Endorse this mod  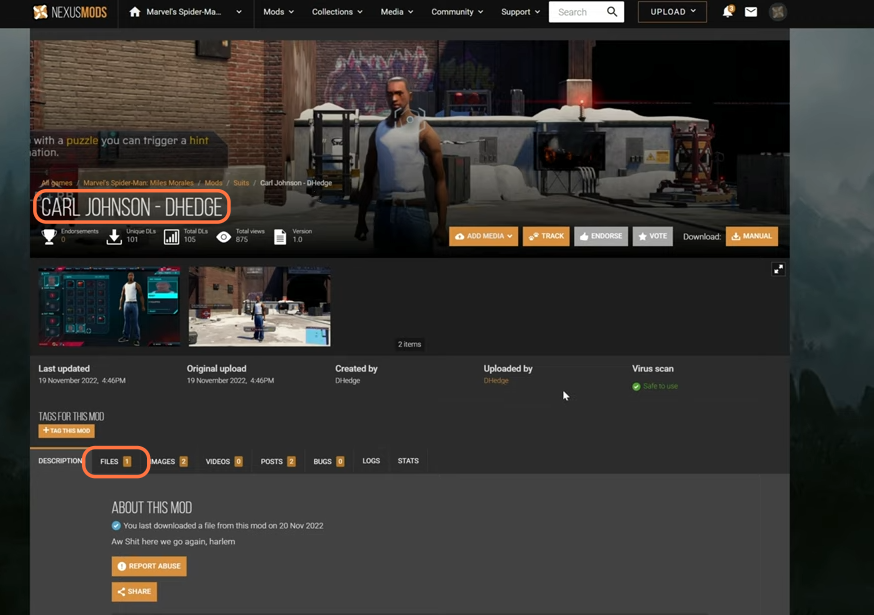point(601,236)
